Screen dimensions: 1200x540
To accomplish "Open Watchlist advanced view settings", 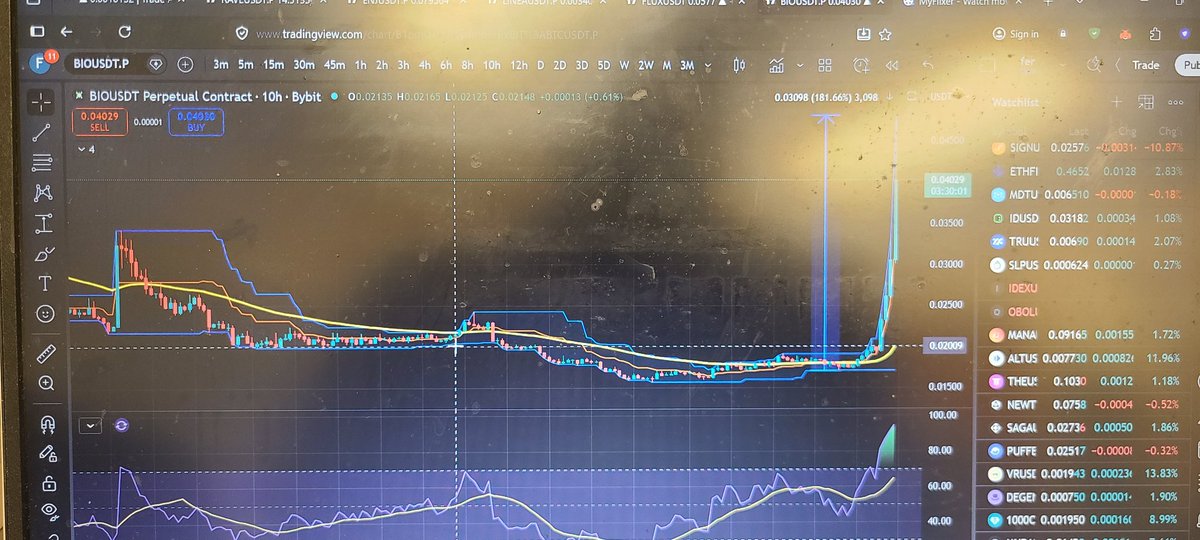I will point(1146,102).
